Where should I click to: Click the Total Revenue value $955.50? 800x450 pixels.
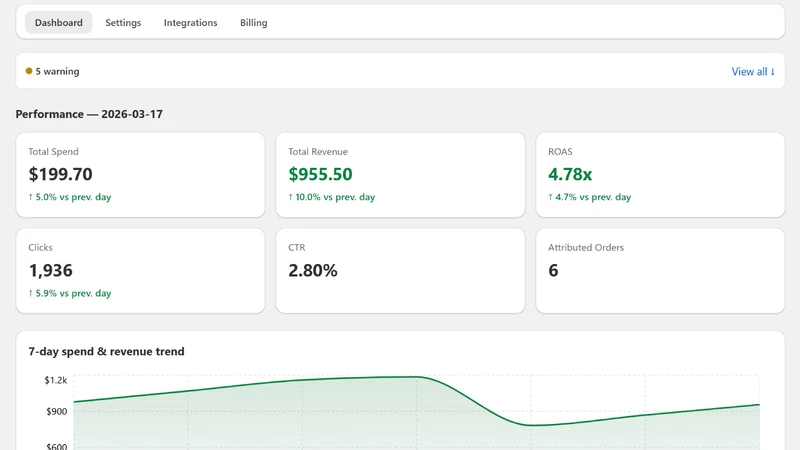(320, 174)
